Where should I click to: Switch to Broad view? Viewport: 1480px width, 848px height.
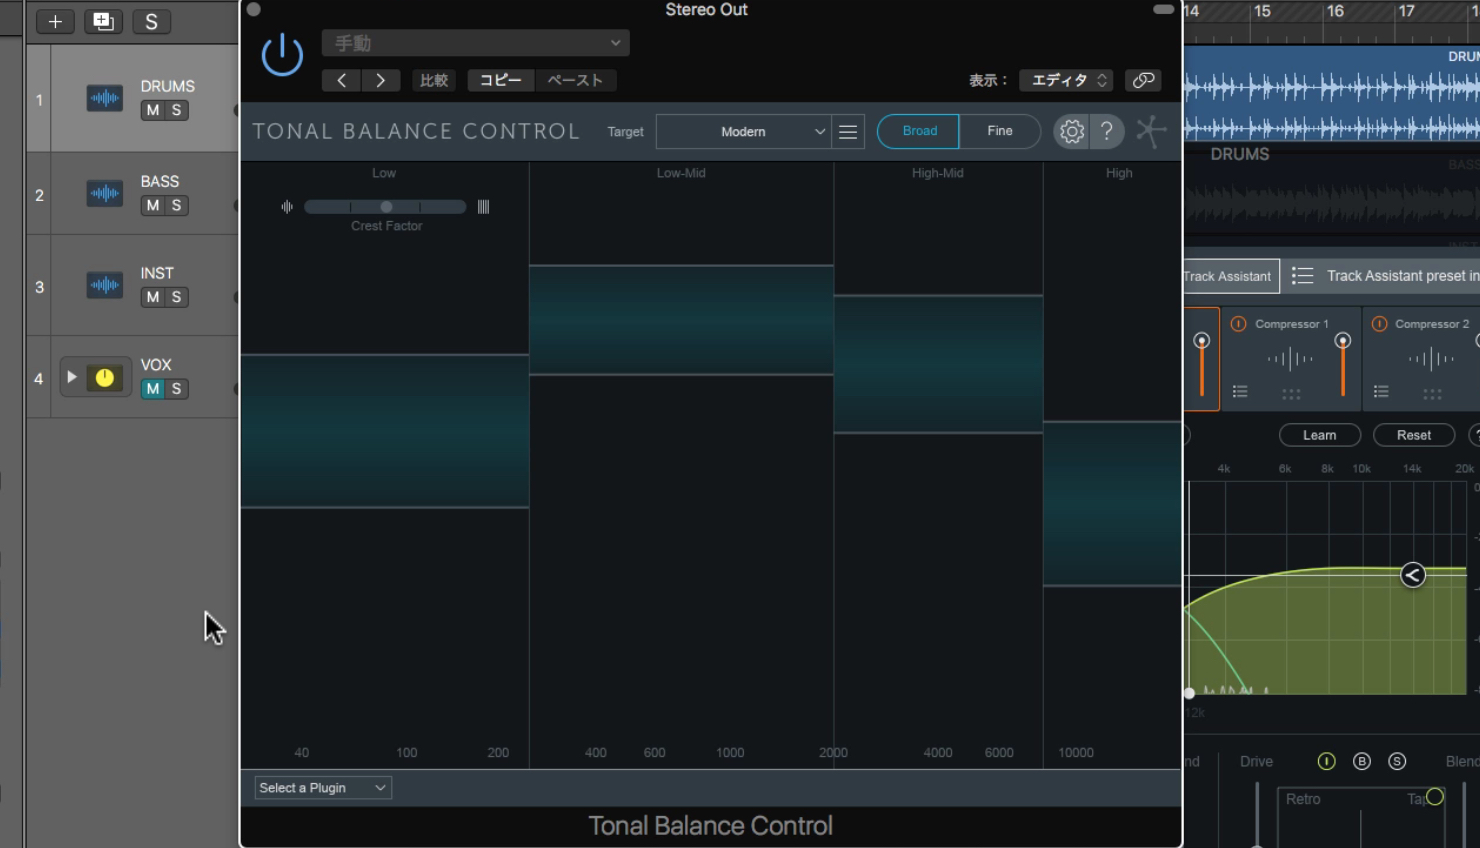point(918,131)
